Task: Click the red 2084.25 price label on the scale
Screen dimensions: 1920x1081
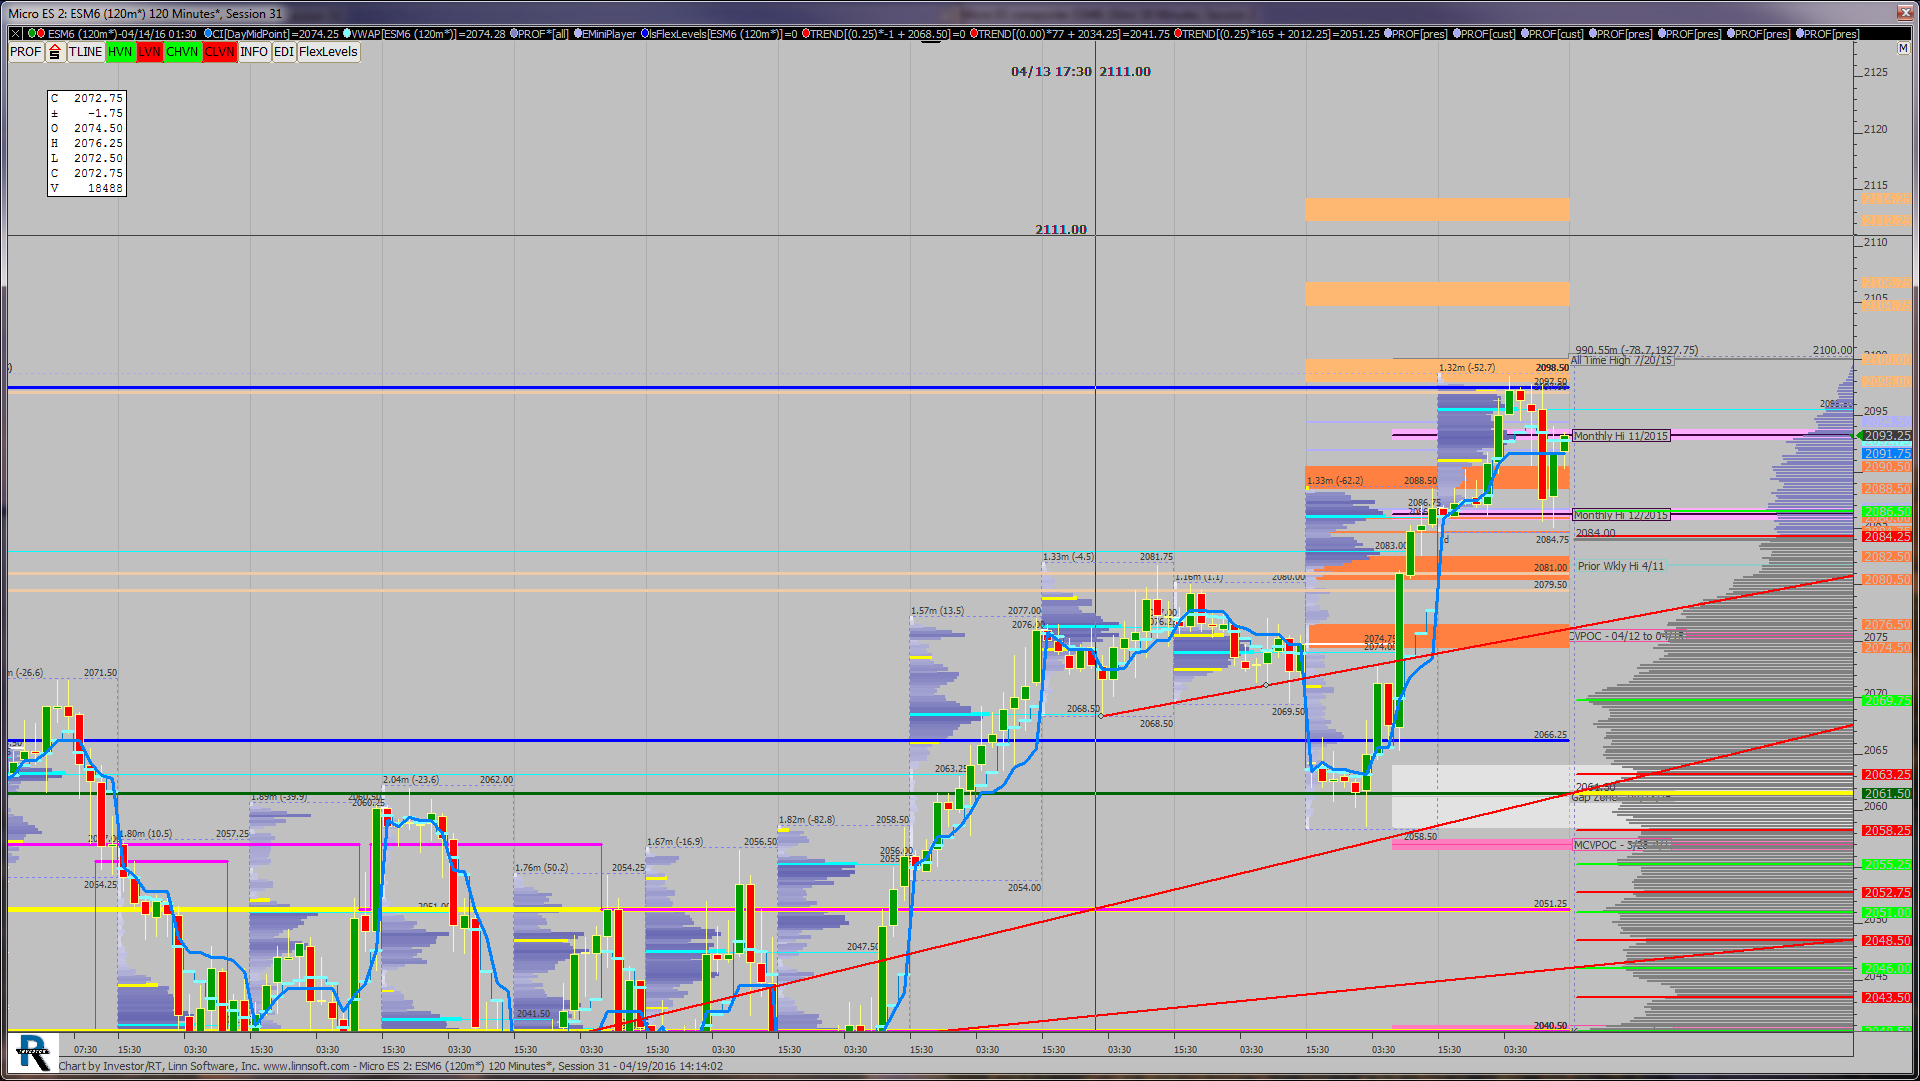Action: tap(1887, 537)
